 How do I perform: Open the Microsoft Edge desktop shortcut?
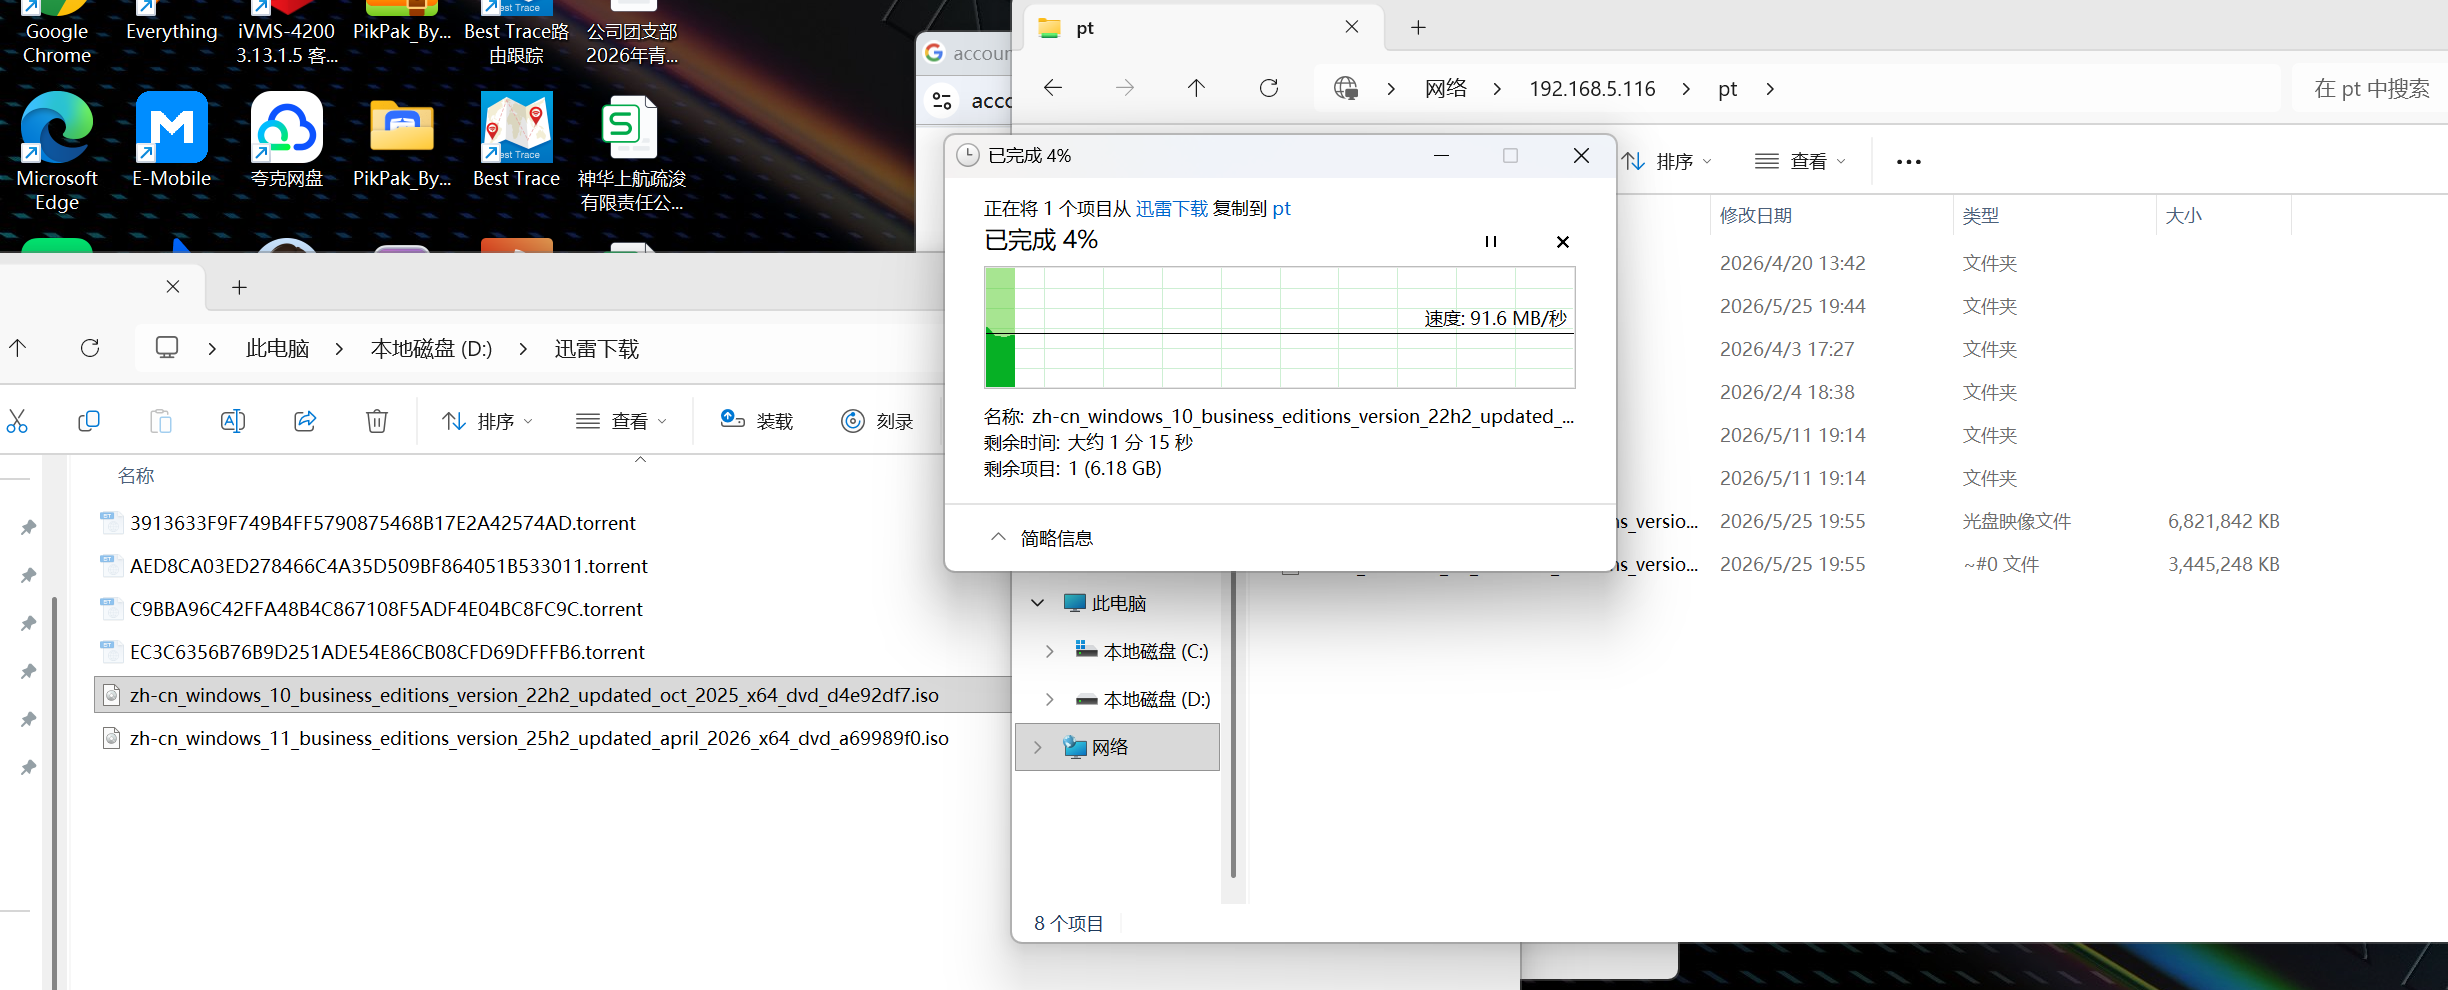click(x=57, y=151)
